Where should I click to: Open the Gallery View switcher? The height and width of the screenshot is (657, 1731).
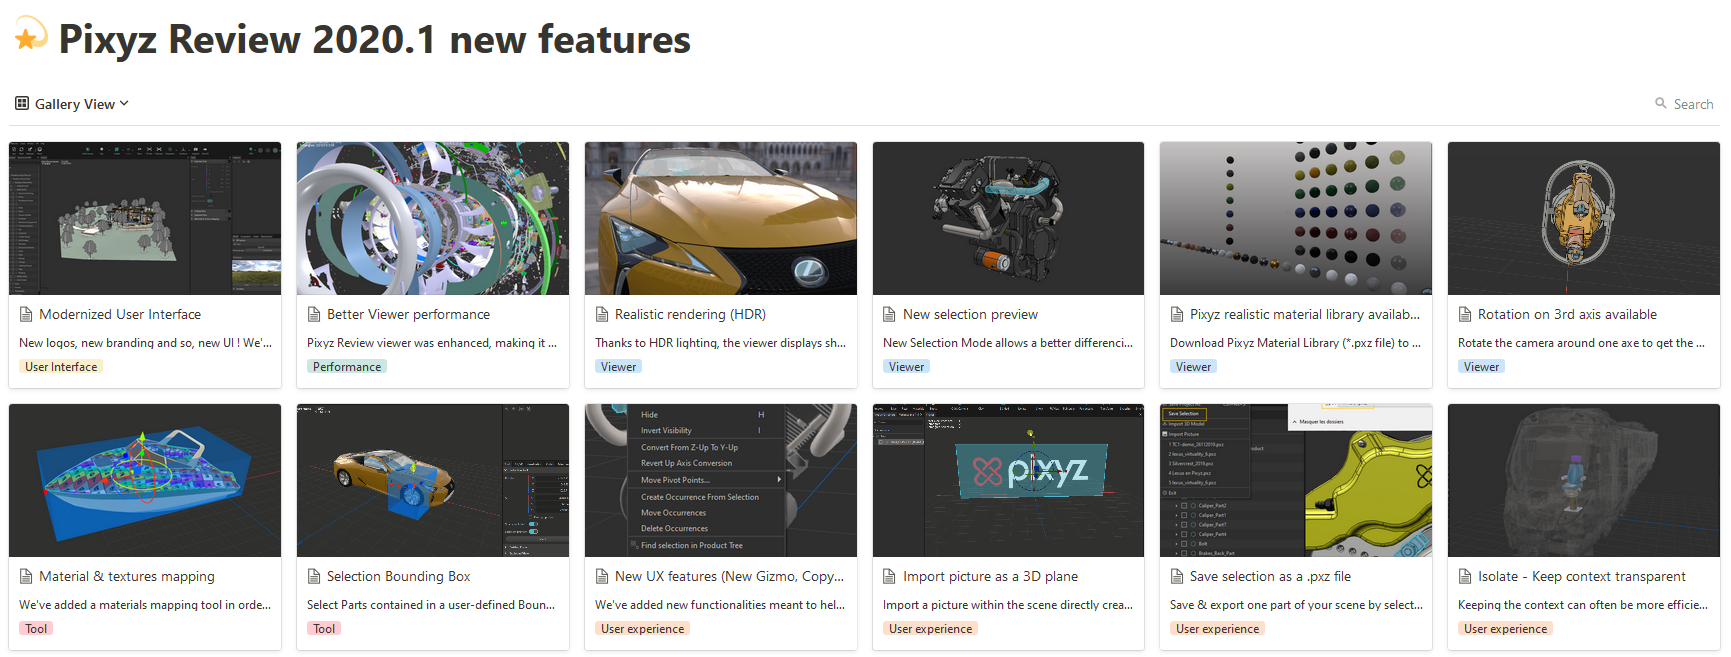(72, 103)
